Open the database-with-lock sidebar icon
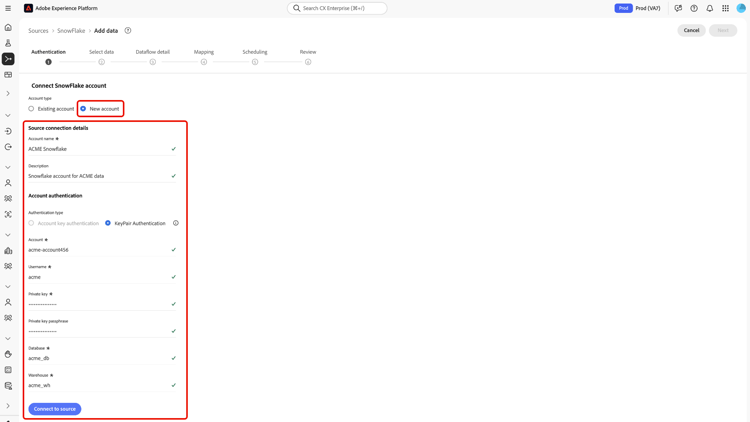This screenshot has height=422, width=750. point(8,386)
